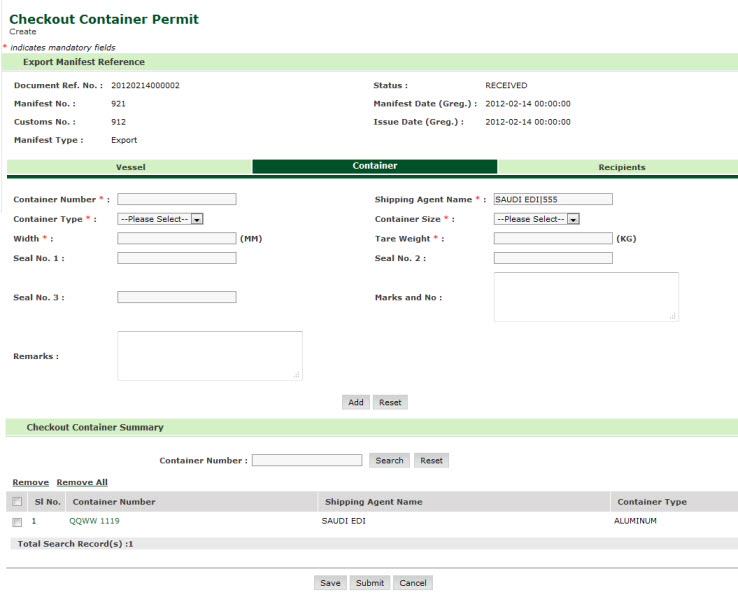Image resolution: width=738 pixels, height=597 pixels.
Task: Click the Remove All link
Action: pyautogui.click(x=82, y=482)
